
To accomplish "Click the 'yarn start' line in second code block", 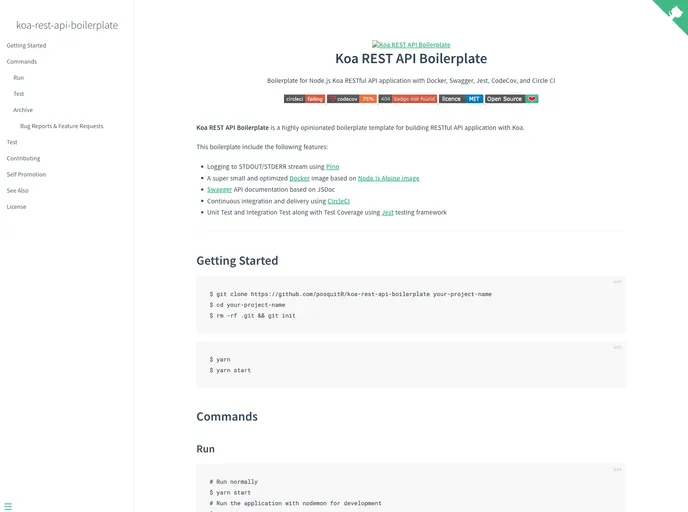I will pyautogui.click(x=230, y=370).
